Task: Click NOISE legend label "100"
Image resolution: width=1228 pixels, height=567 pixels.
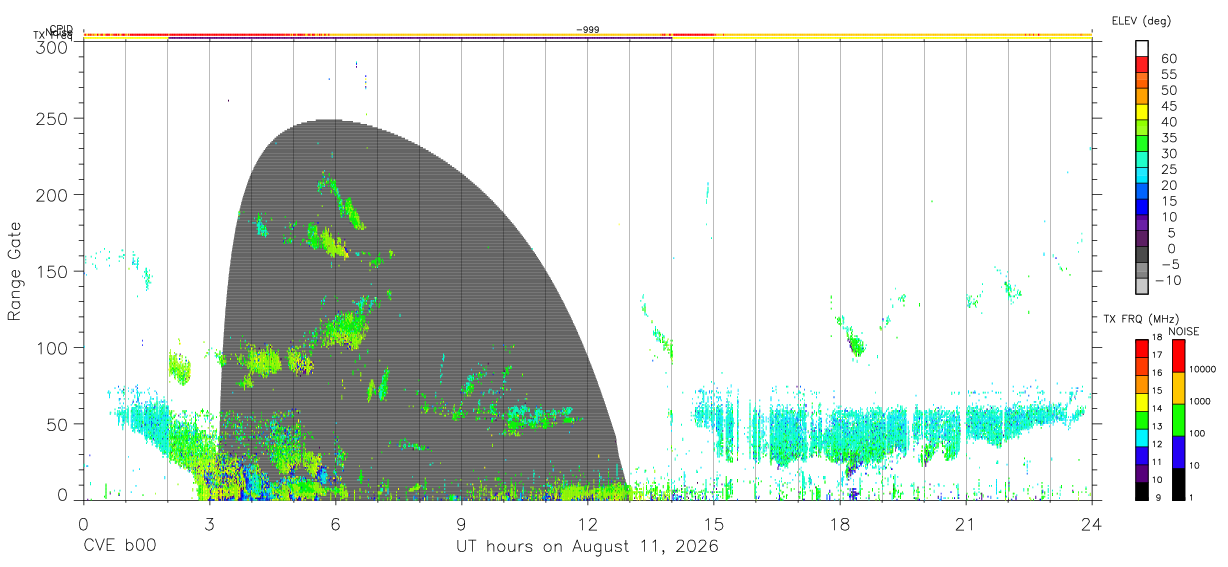Action: [1197, 433]
